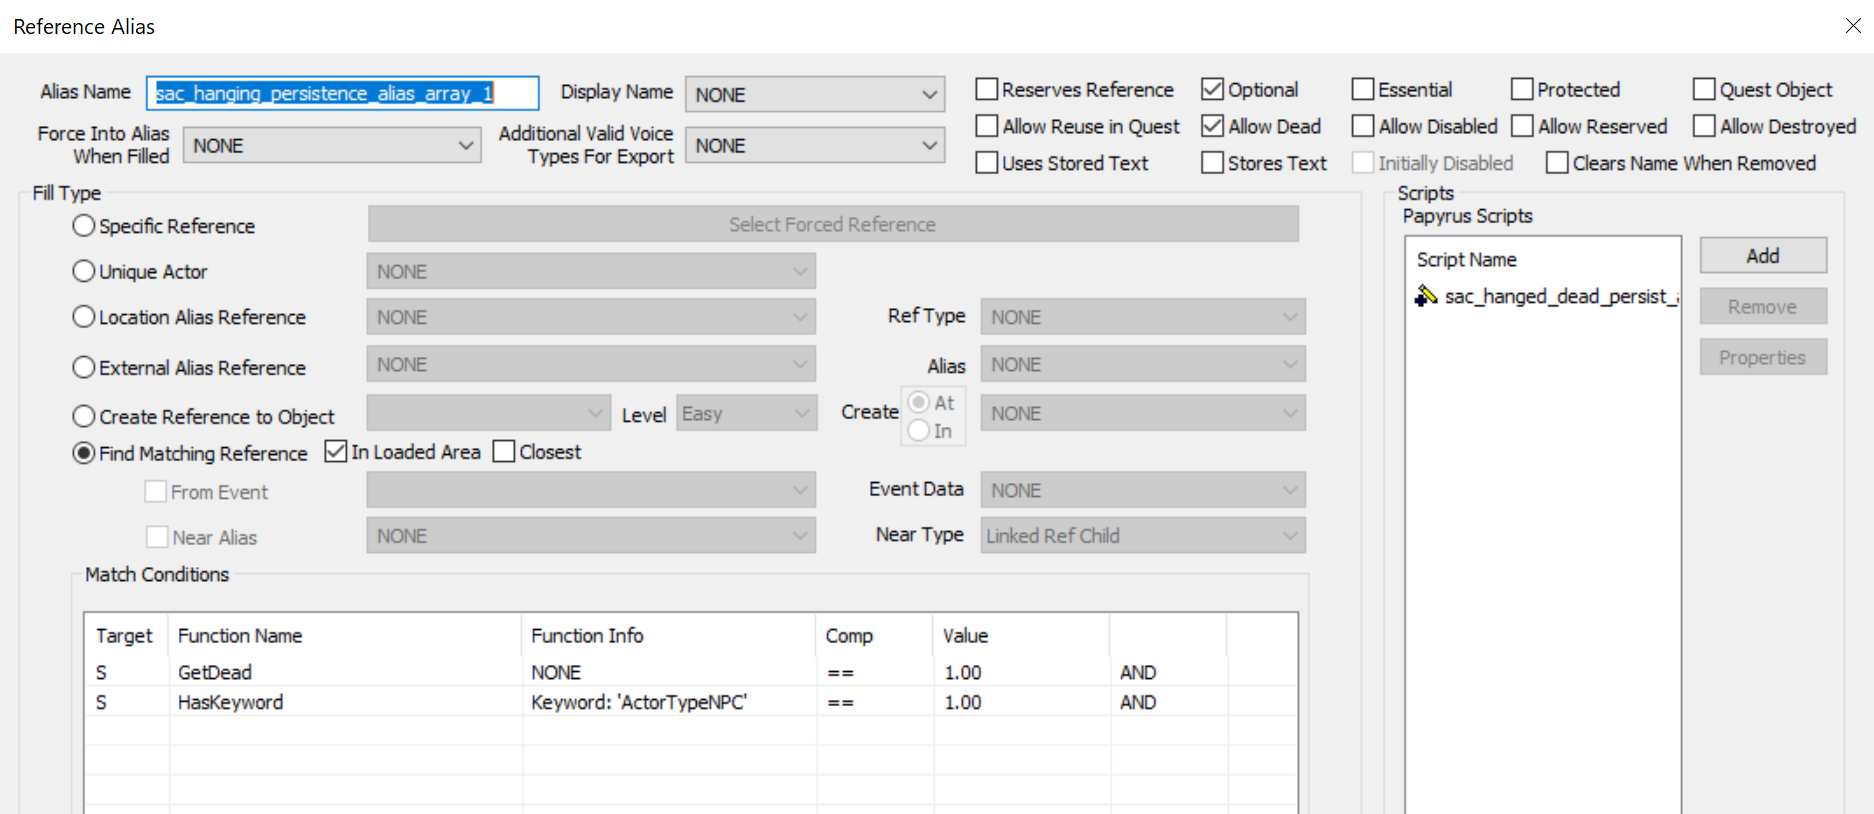Select the sac_hanged_dead_persist script entry
1874x814 pixels.
[x=1545, y=296]
